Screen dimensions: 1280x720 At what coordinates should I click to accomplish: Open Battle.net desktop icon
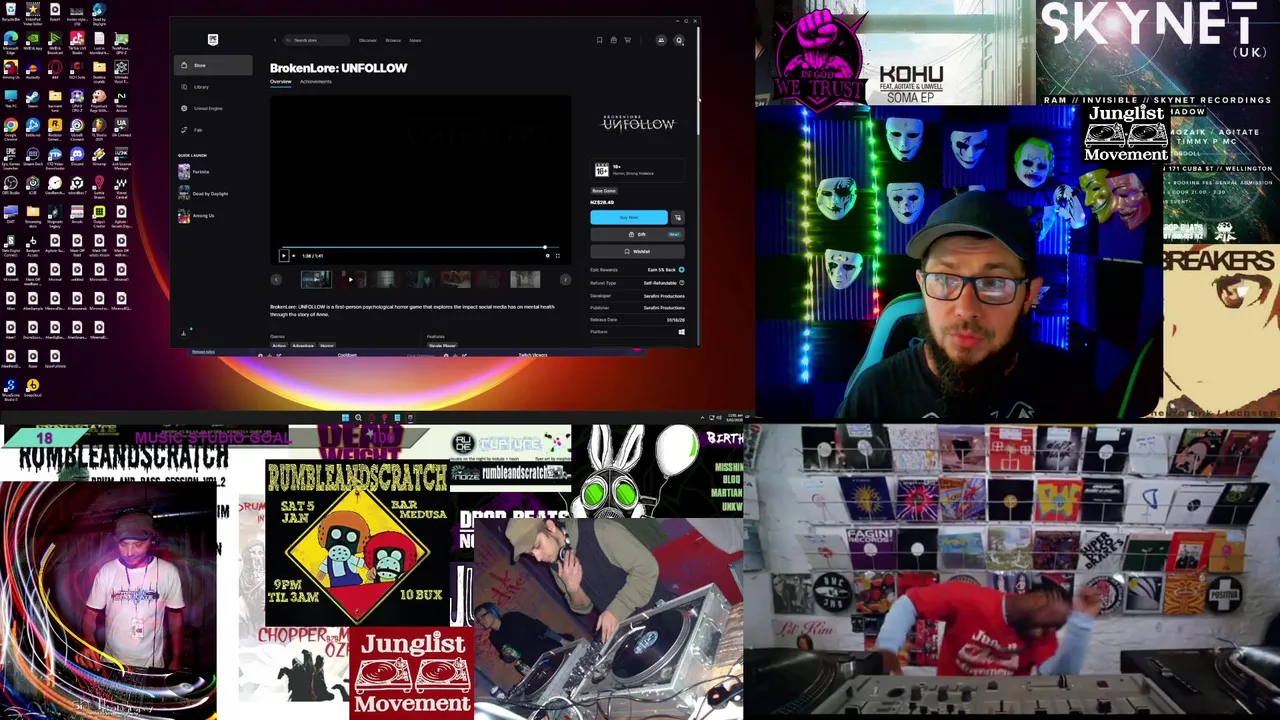[x=32, y=128]
